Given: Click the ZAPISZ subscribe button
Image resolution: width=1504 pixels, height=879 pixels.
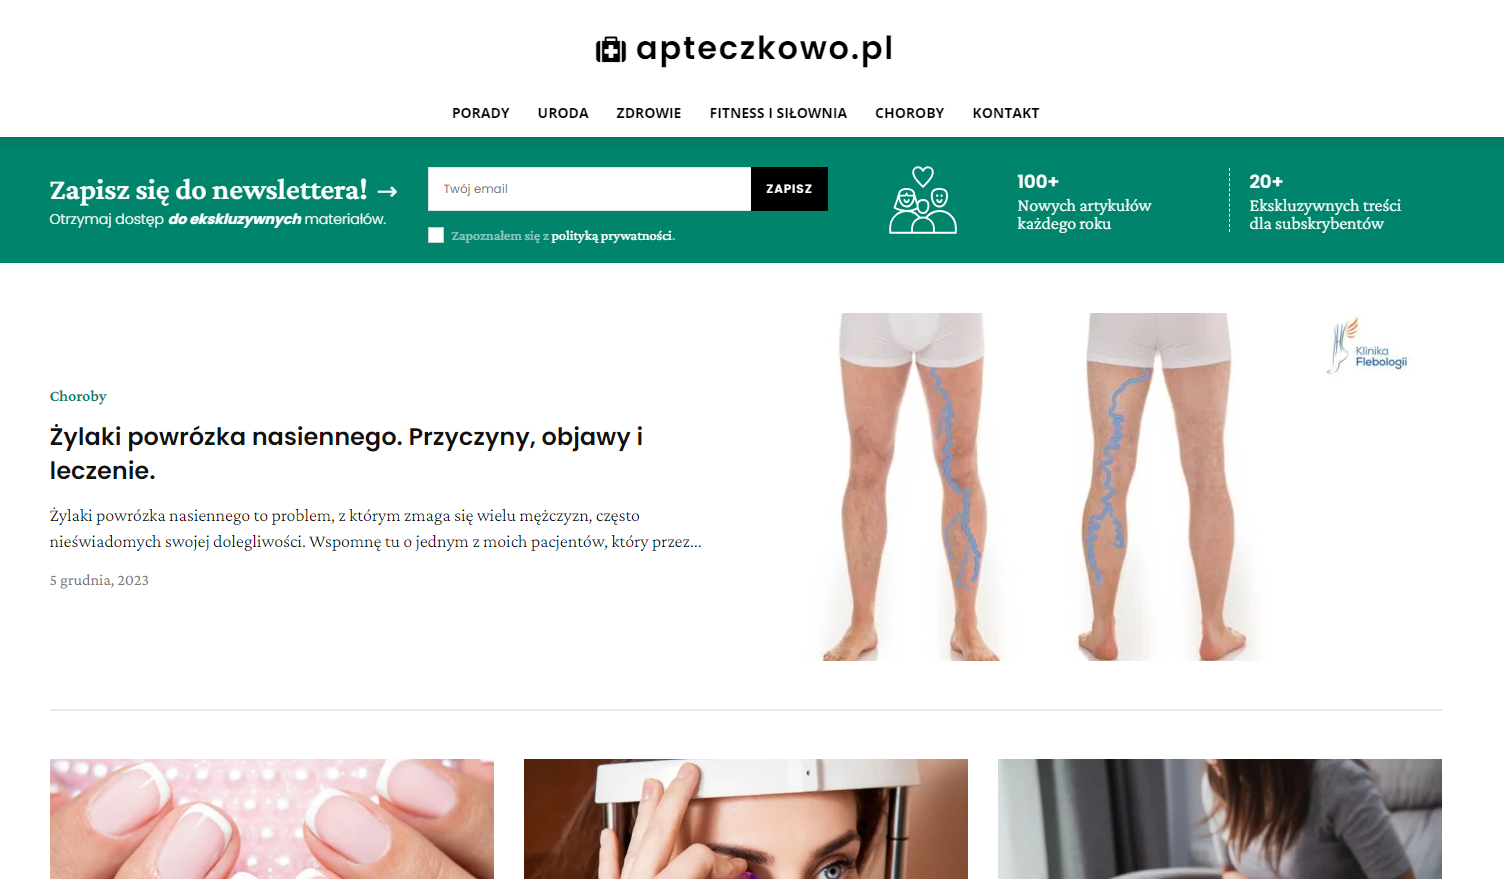Looking at the screenshot, I should click(789, 189).
